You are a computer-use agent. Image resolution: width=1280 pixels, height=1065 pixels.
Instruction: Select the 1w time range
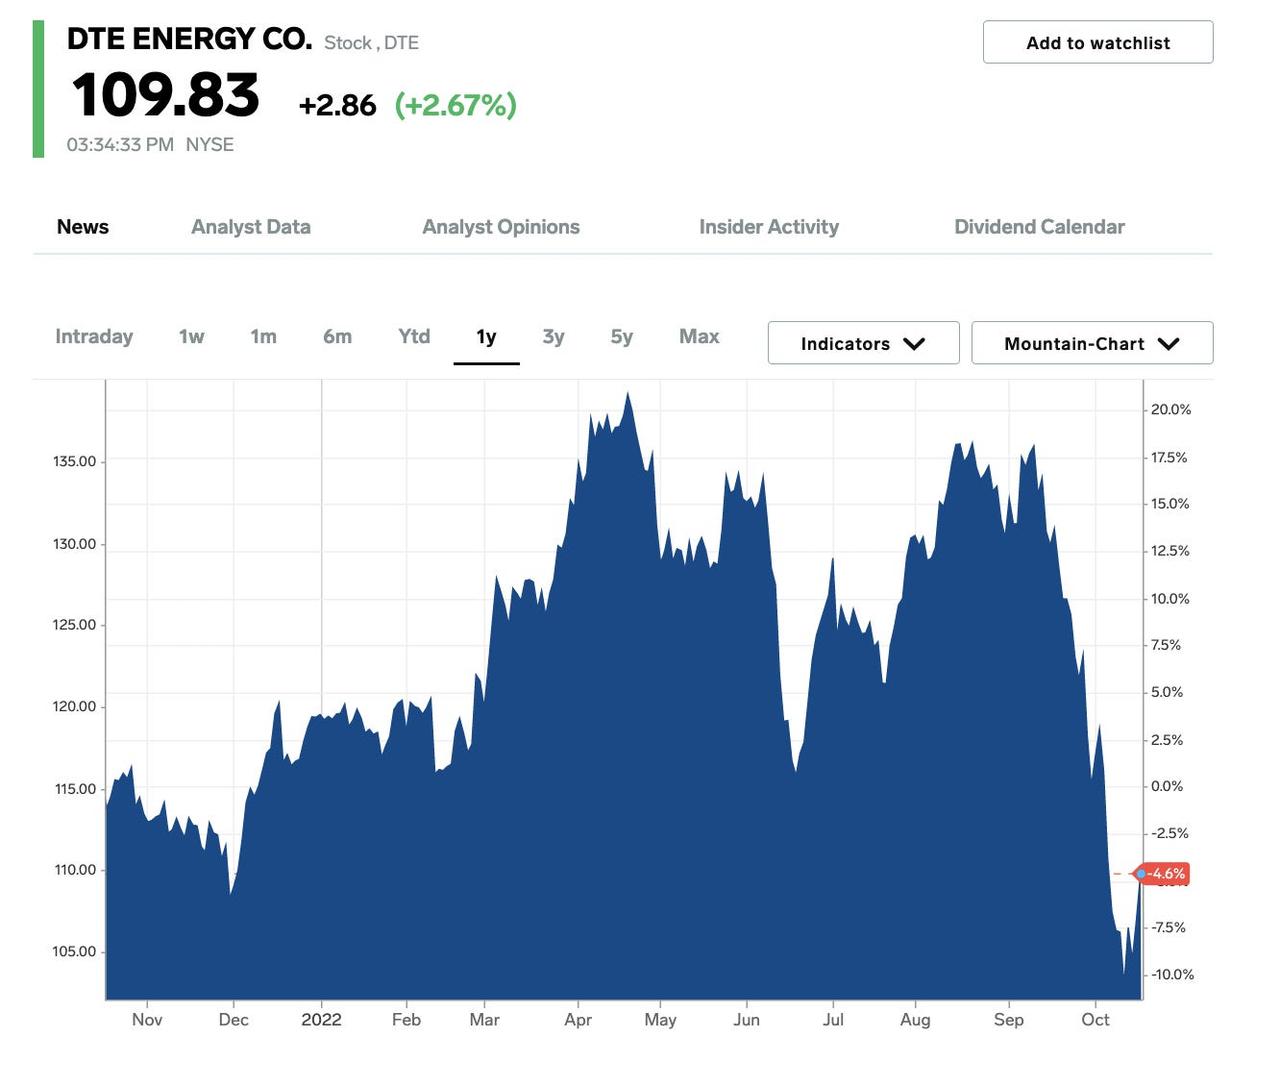pos(191,337)
